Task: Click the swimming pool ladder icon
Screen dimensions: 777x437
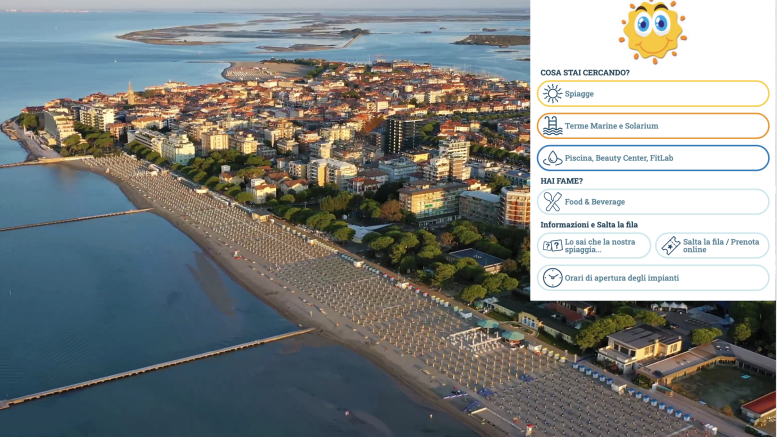Action: pos(552,126)
